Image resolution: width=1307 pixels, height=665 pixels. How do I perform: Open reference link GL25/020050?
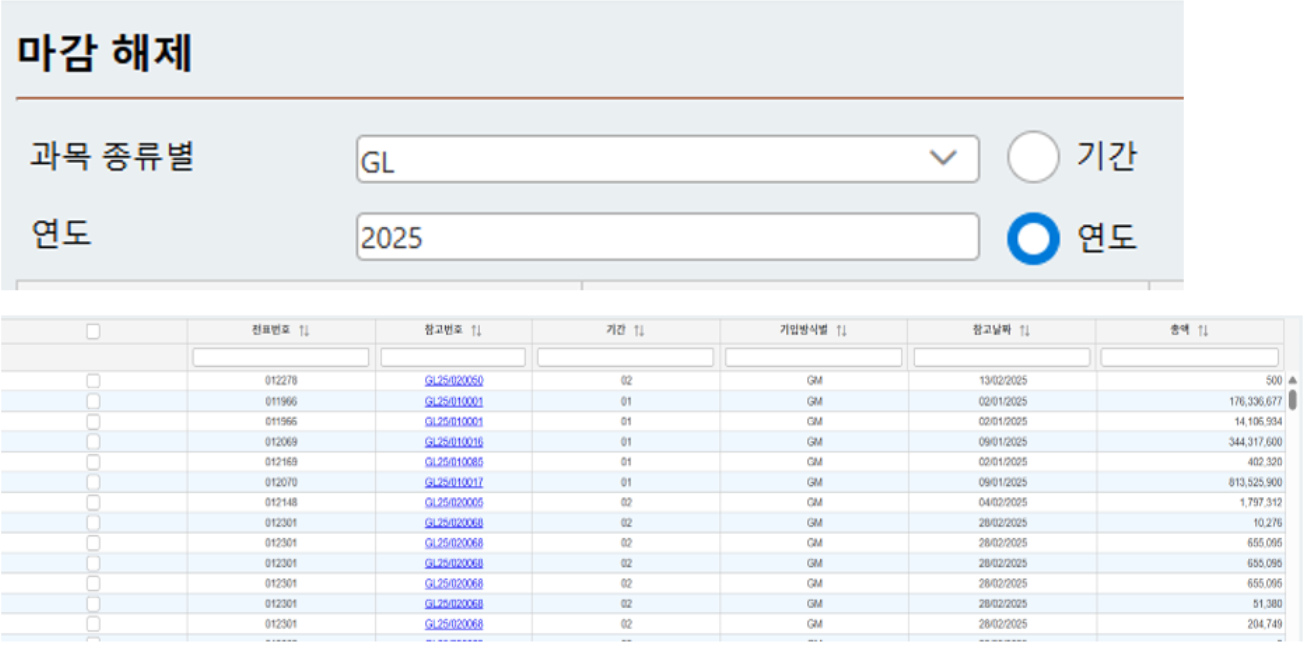(453, 381)
